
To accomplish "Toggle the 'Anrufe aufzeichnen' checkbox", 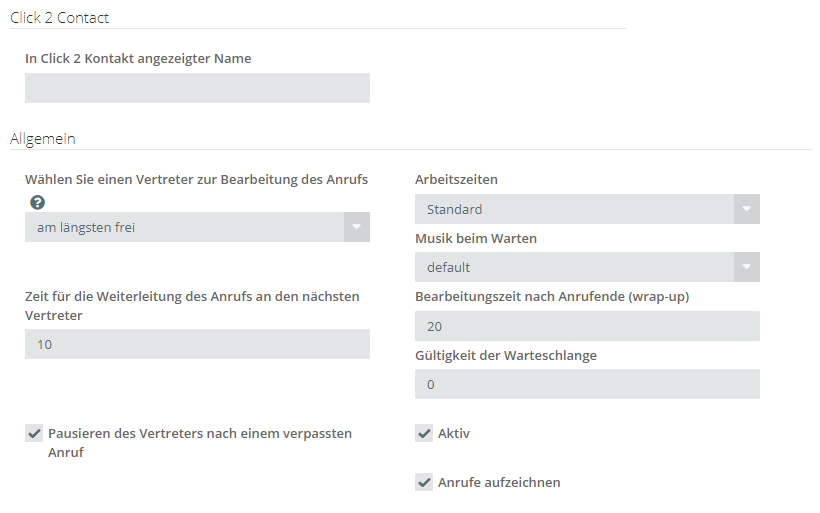I will (x=424, y=482).
